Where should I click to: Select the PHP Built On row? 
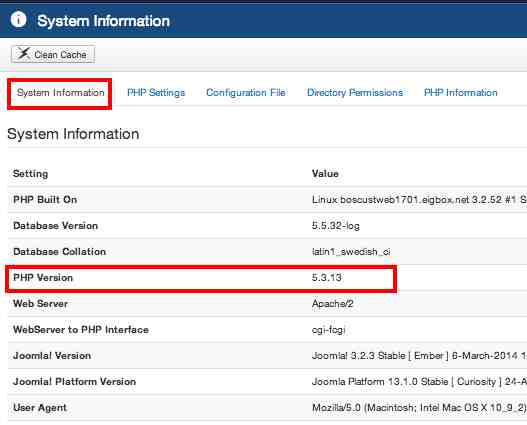click(x=267, y=200)
